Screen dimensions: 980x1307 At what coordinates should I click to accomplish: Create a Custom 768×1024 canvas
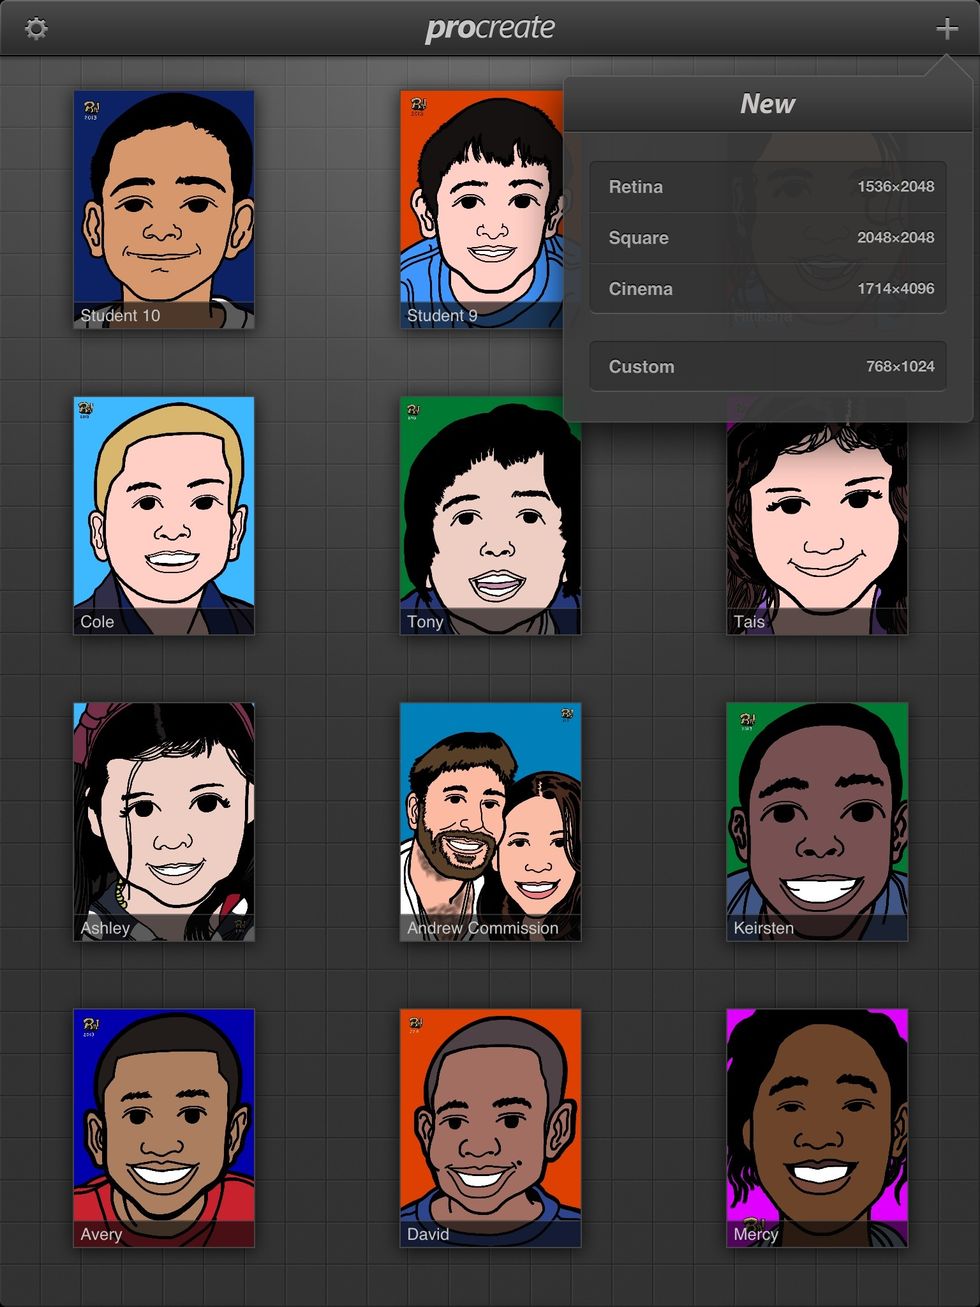click(x=767, y=367)
